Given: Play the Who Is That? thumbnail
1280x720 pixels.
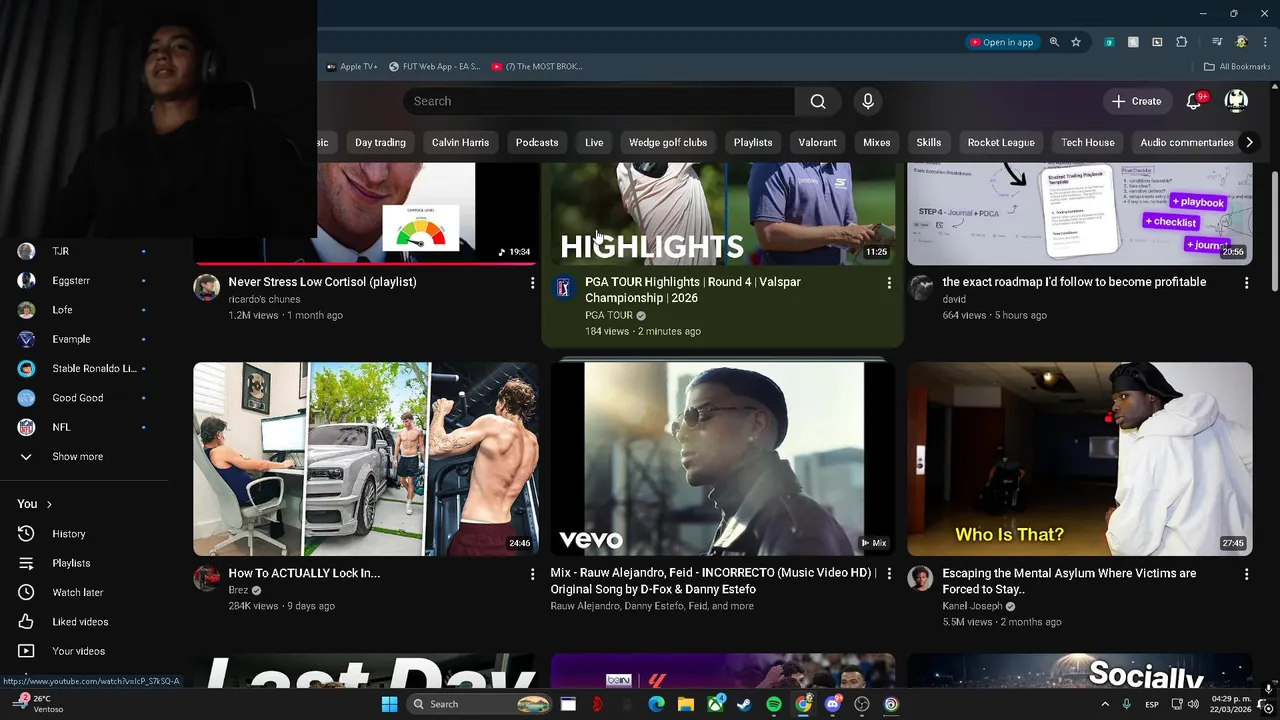Looking at the screenshot, I should 1079,459.
